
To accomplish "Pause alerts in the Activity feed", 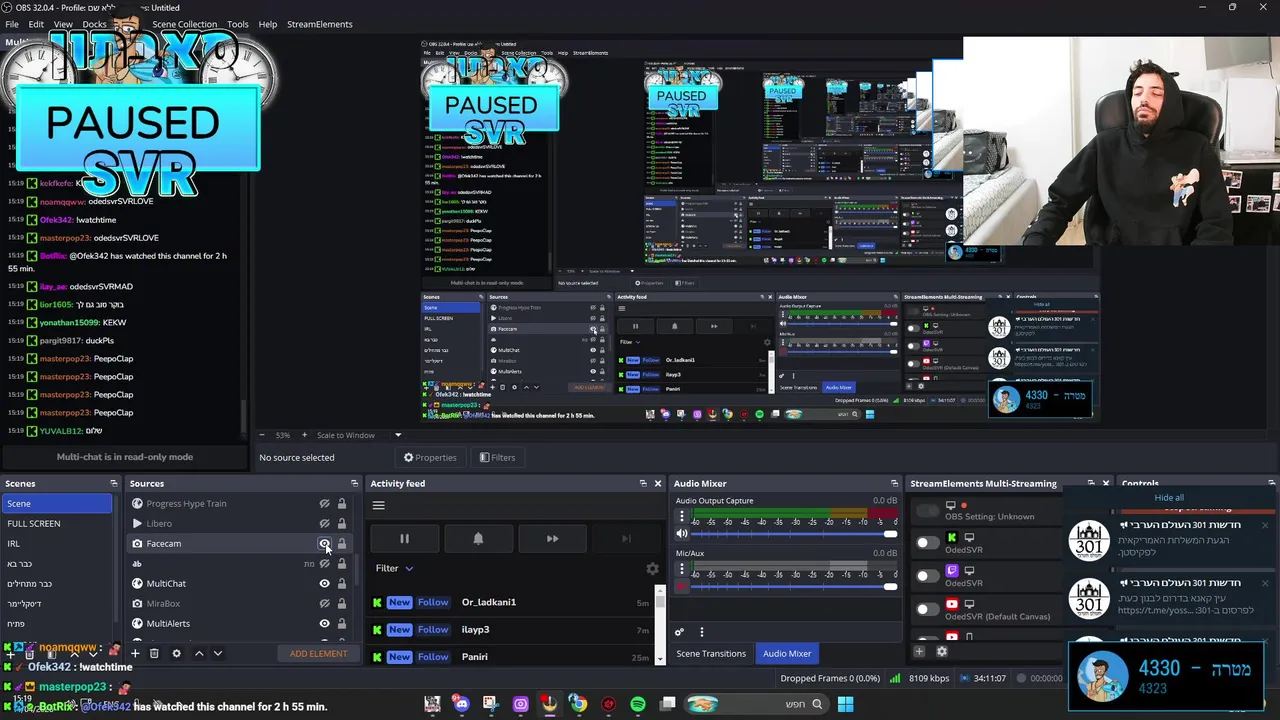I will pyautogui.click(x=404, y=538).
